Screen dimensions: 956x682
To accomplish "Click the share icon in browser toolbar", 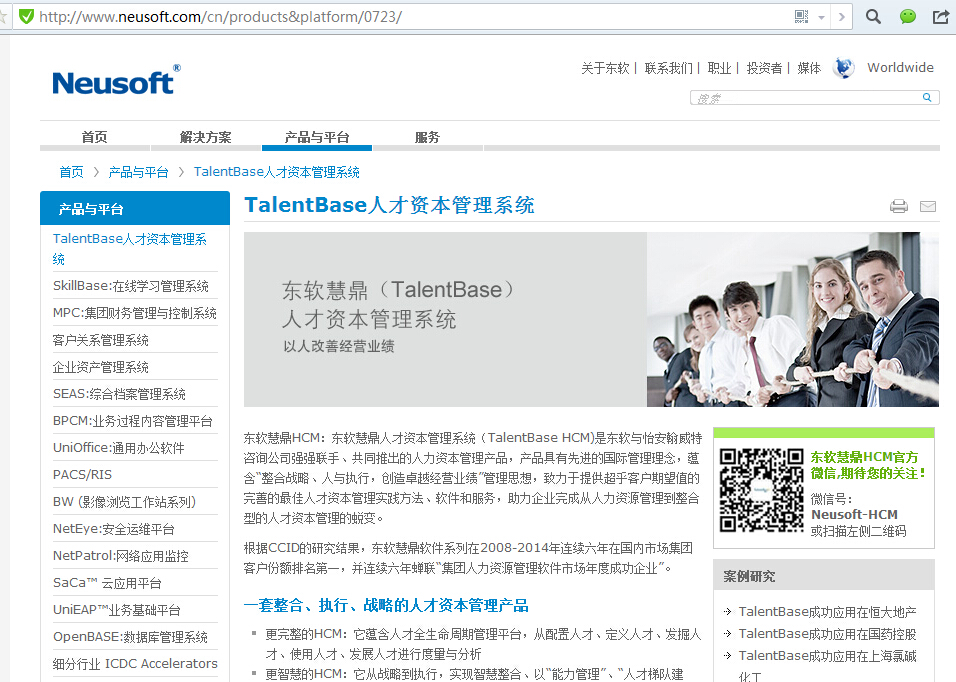I will point(941,16).
